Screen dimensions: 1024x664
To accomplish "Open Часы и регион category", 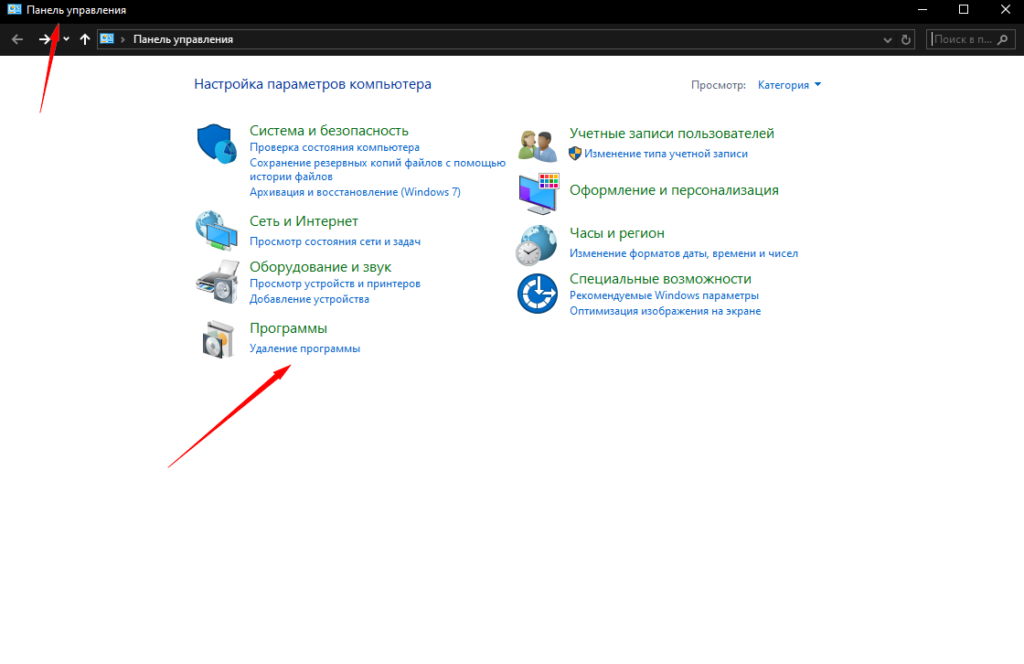I will point(617,233).
